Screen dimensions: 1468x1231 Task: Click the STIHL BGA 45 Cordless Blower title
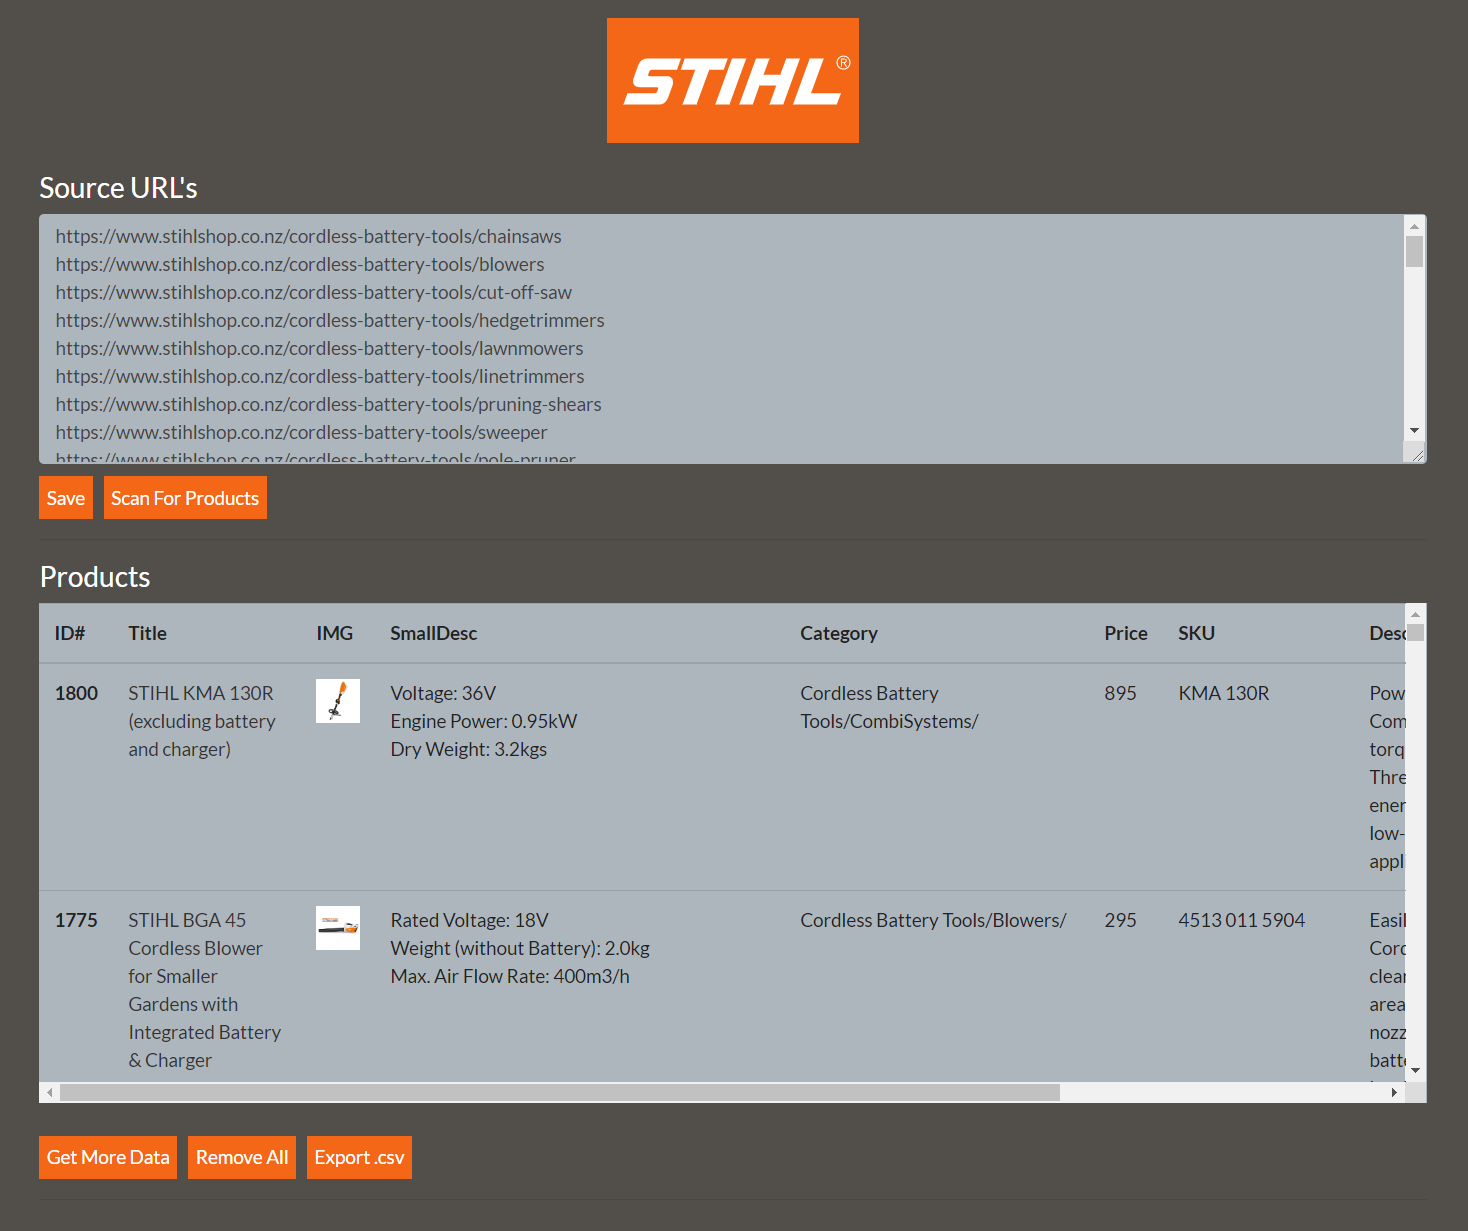(x=205, y=990)
